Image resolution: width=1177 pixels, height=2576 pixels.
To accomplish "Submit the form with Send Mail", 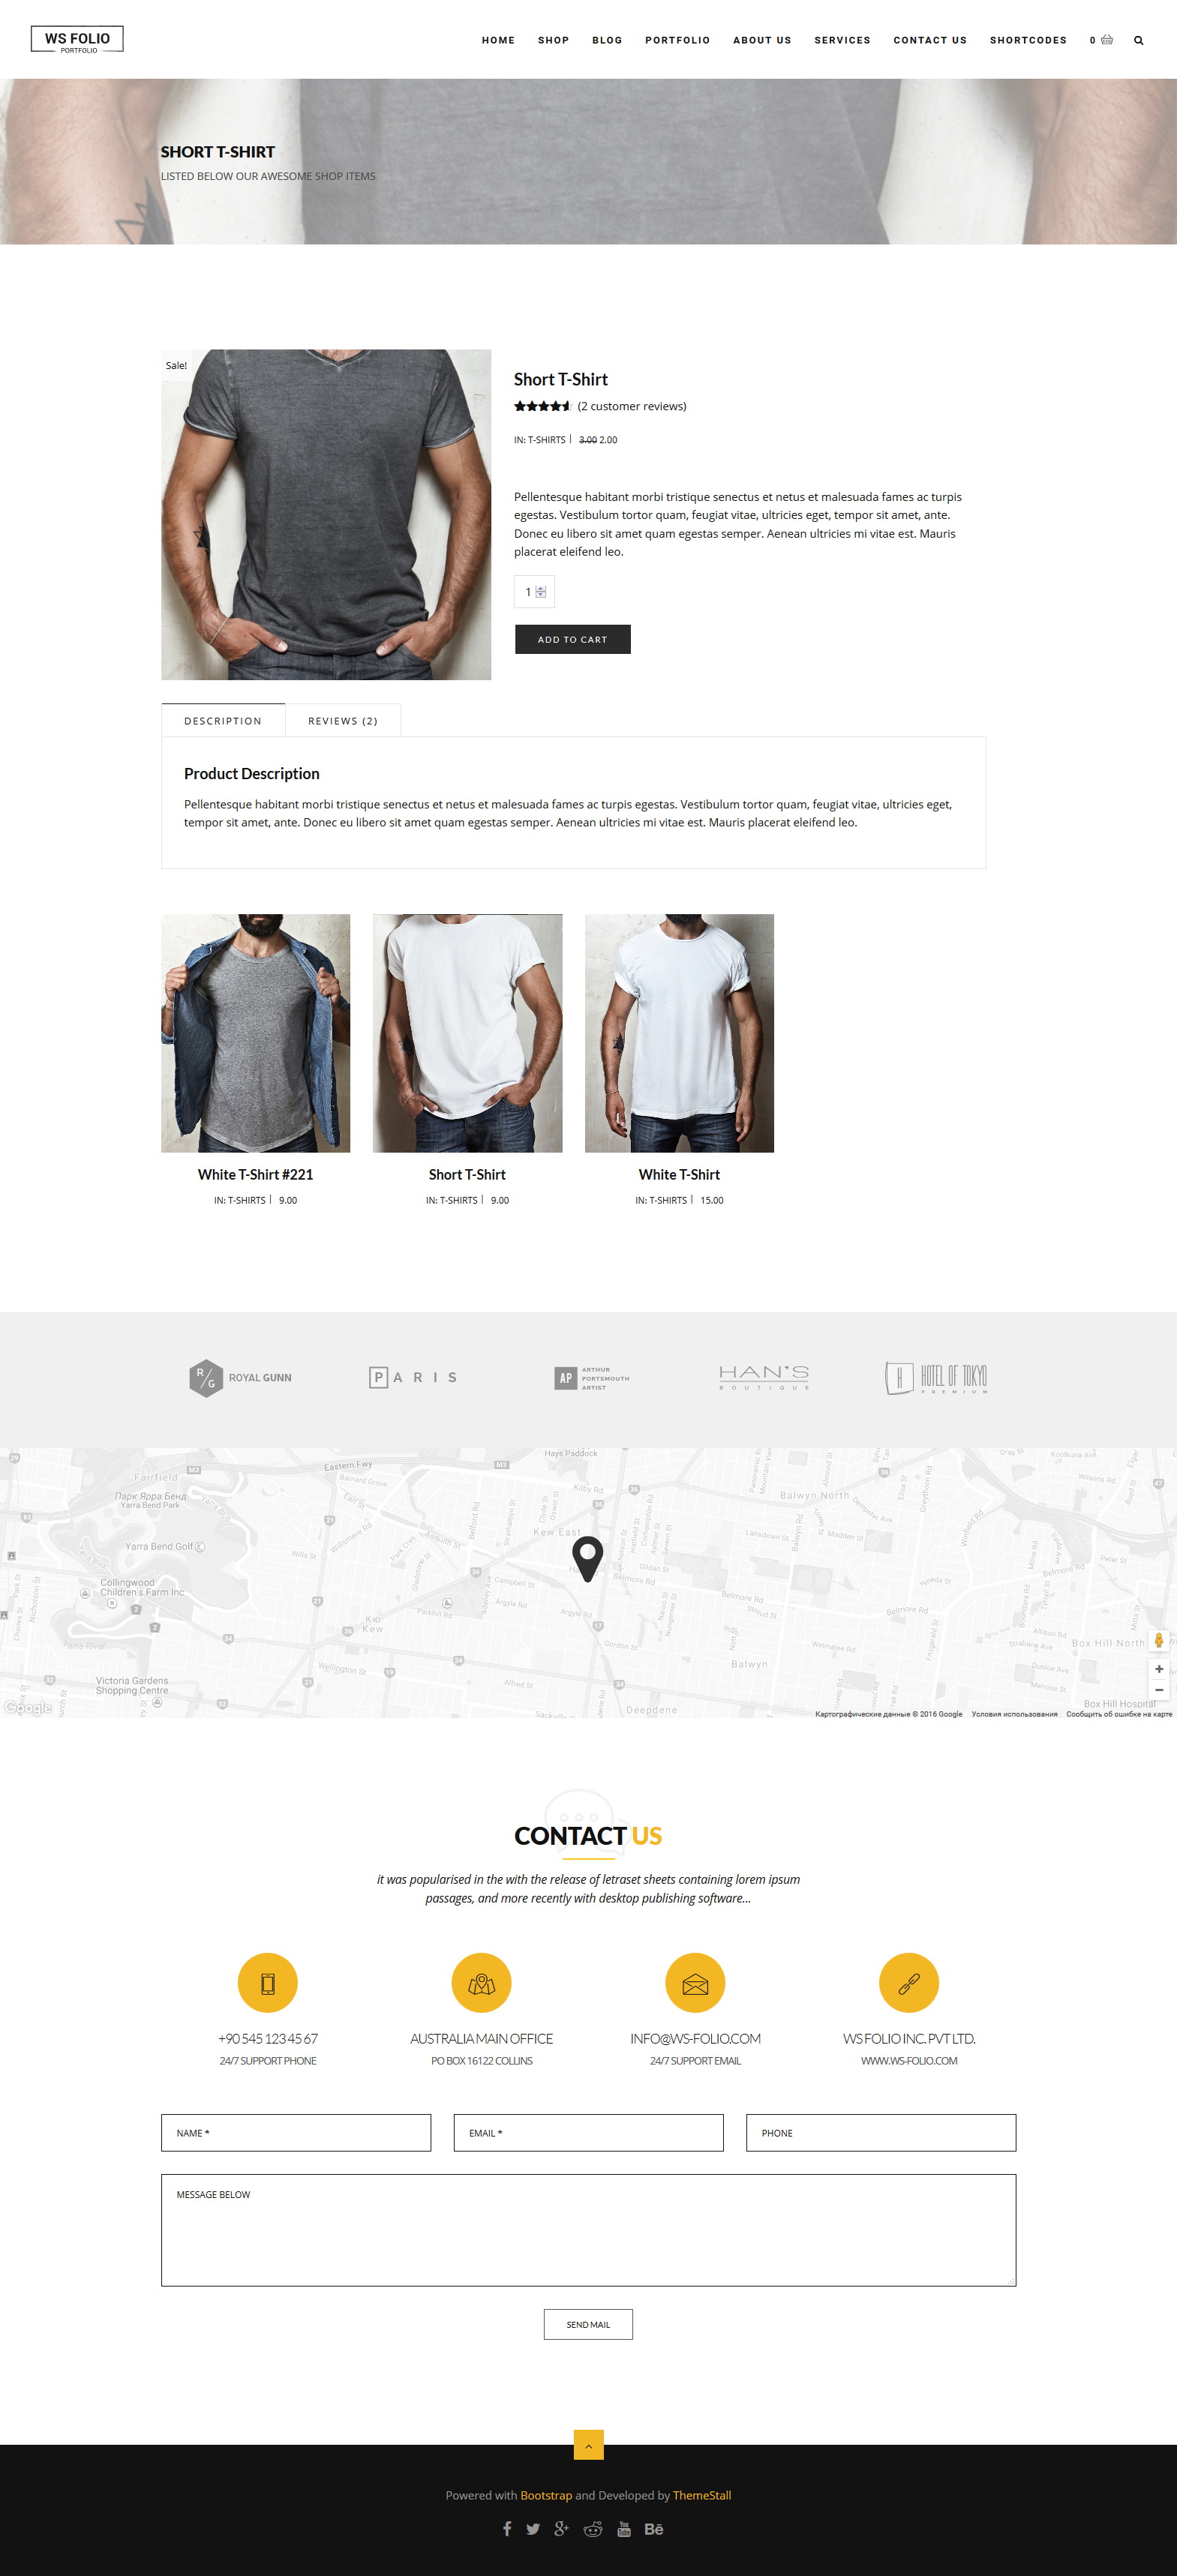I will (588, 2324).
